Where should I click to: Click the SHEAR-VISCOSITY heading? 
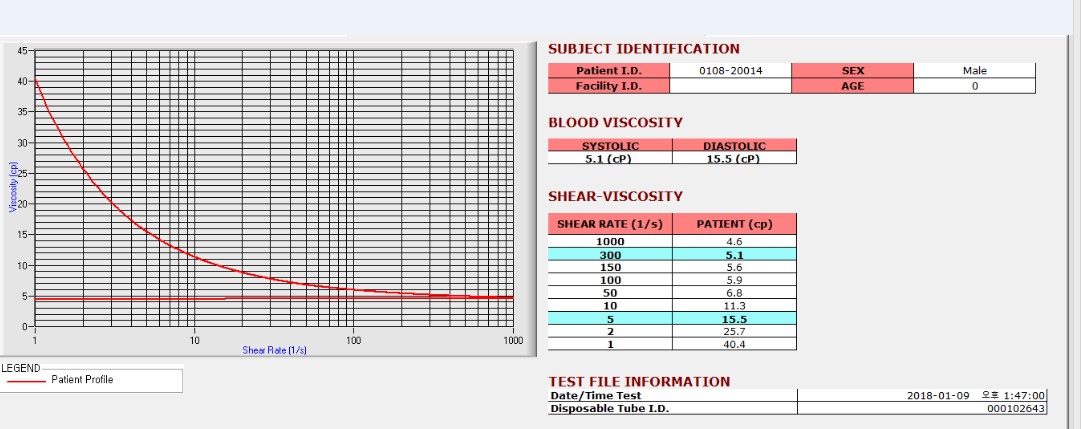[x=616, y=197]
